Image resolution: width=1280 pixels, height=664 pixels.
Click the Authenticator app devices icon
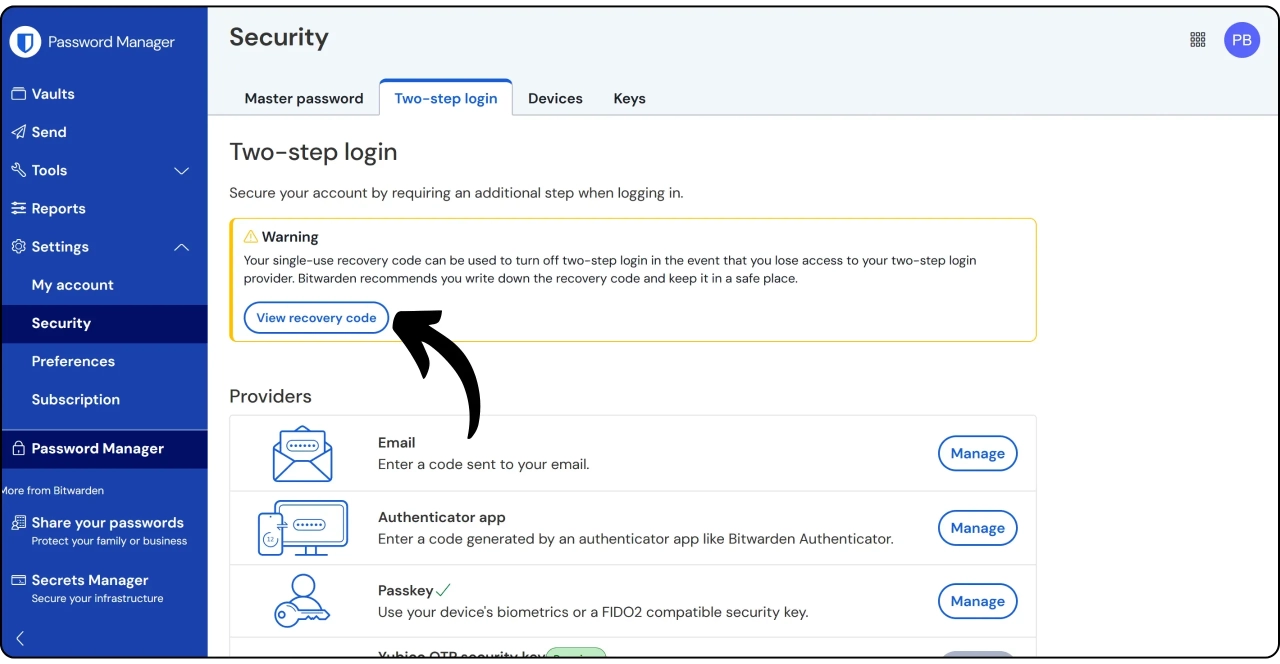[x=303, y=528]
